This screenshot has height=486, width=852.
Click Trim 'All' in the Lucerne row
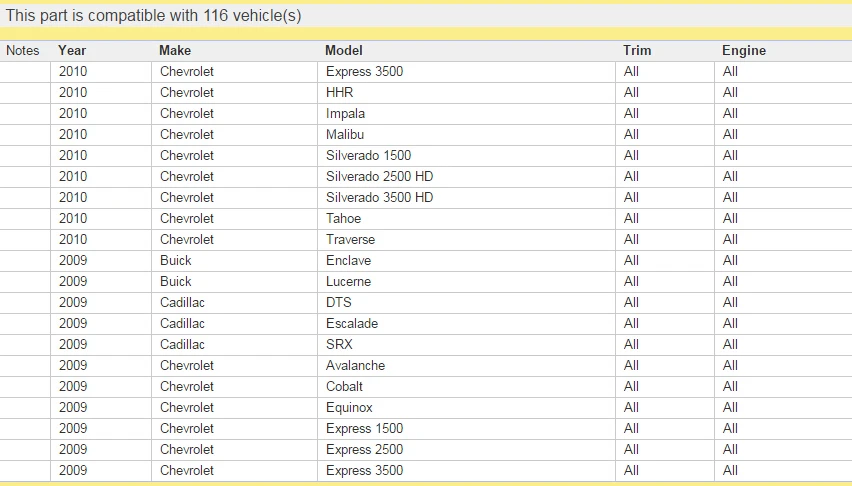tap(631, 282)
